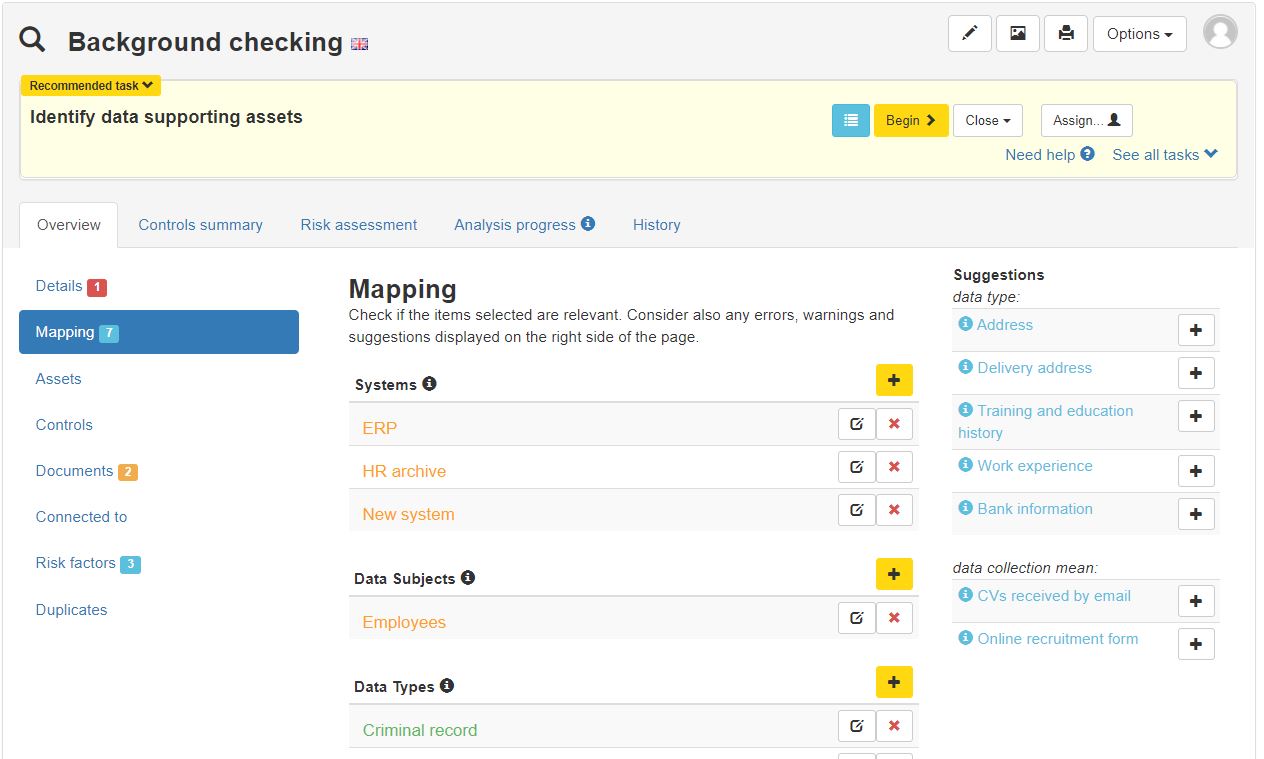Expand the Recommended task label

[x=91, y=86]
